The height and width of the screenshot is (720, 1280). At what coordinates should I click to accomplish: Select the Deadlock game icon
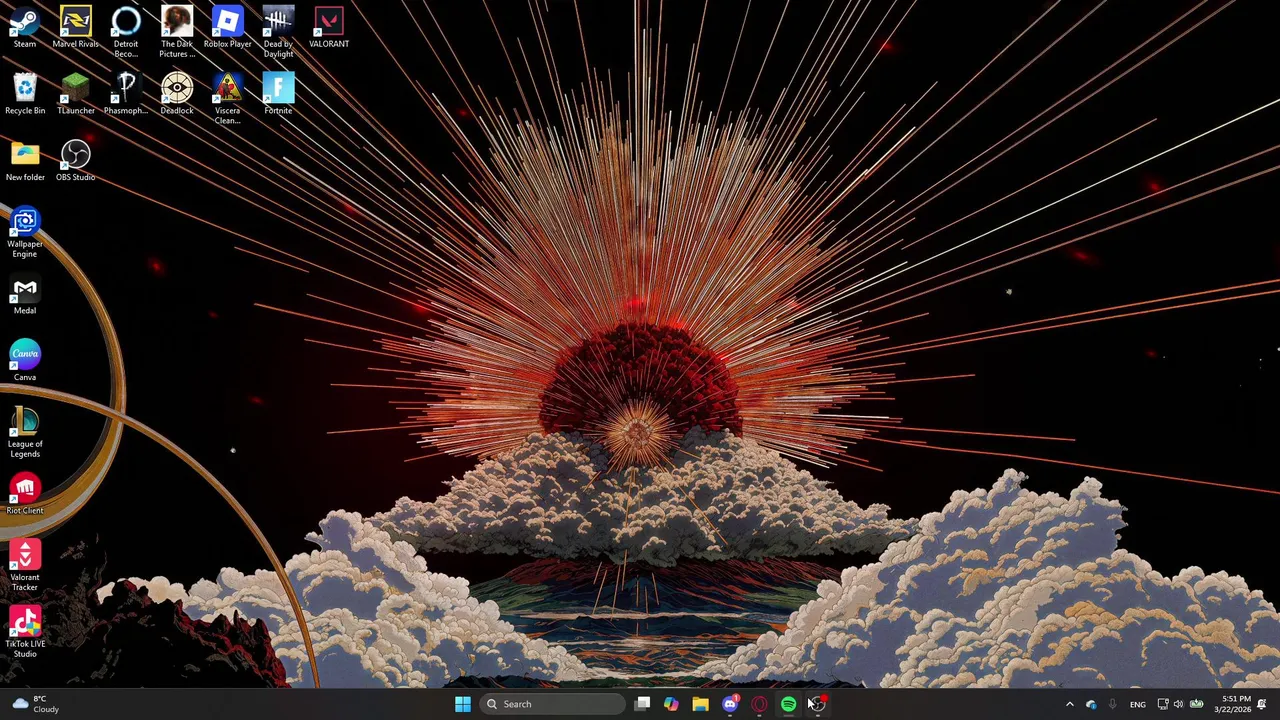(x=177, y=94)
